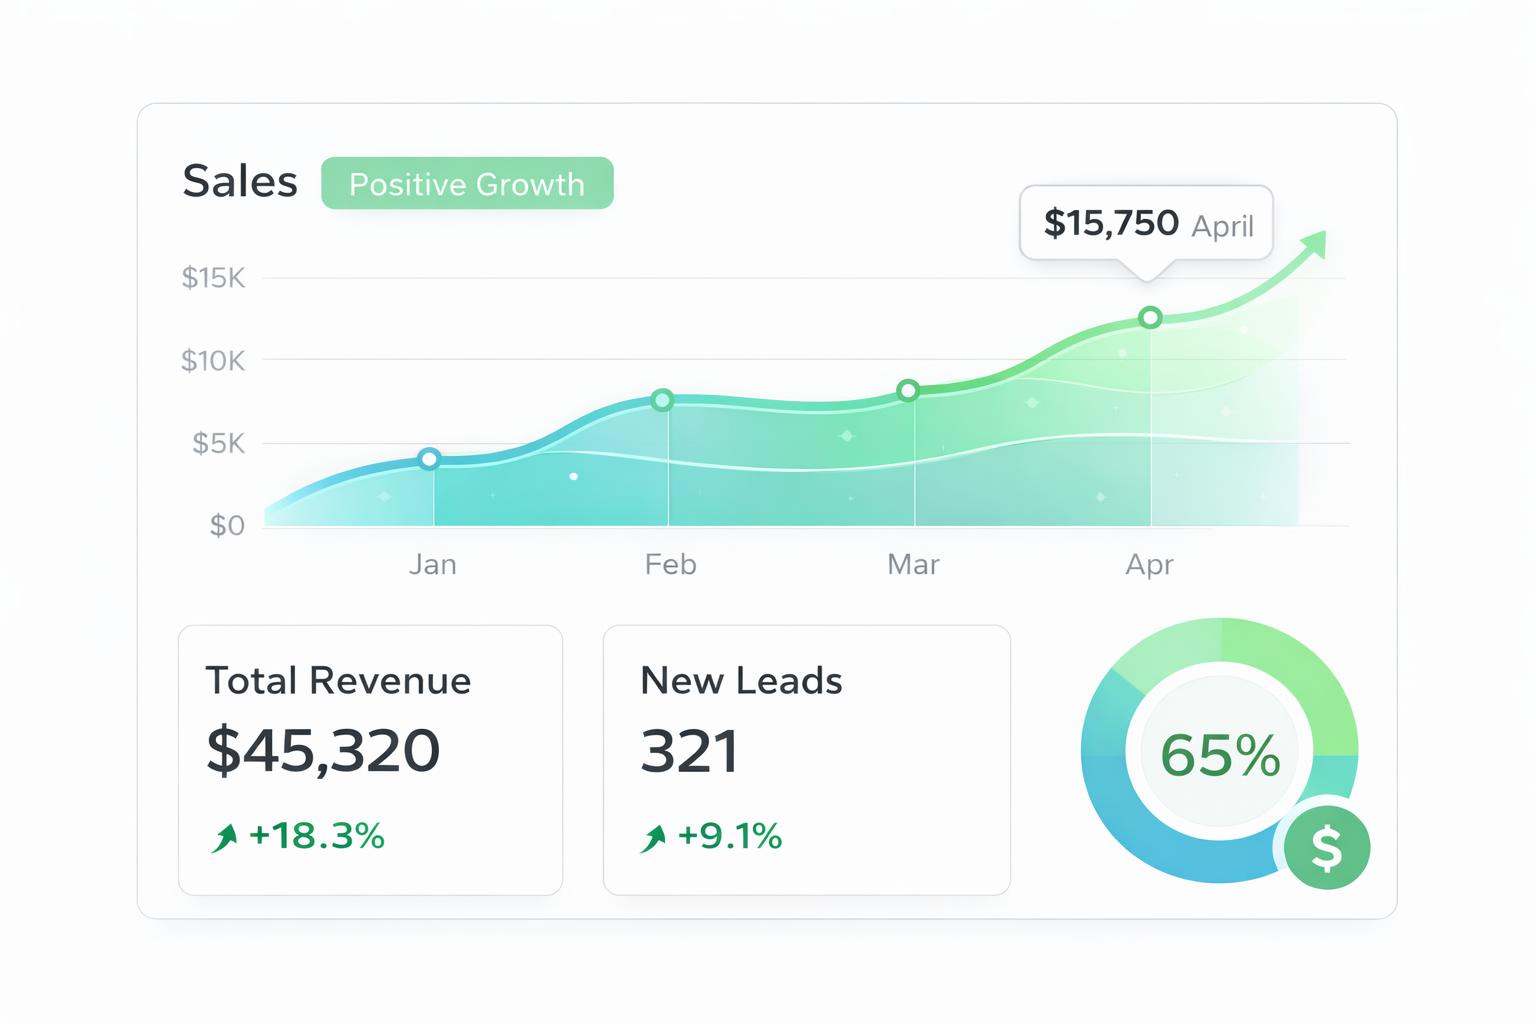Screen dimensions: 1536x1024
Task: Click the Sales heading
Action: (239, 180)
